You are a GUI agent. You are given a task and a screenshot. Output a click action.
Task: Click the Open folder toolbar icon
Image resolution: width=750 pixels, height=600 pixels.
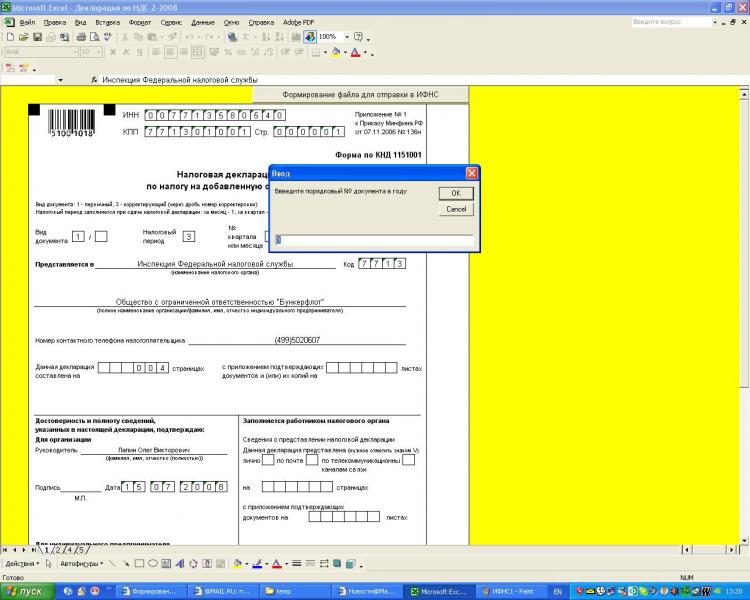coord(23,37)
